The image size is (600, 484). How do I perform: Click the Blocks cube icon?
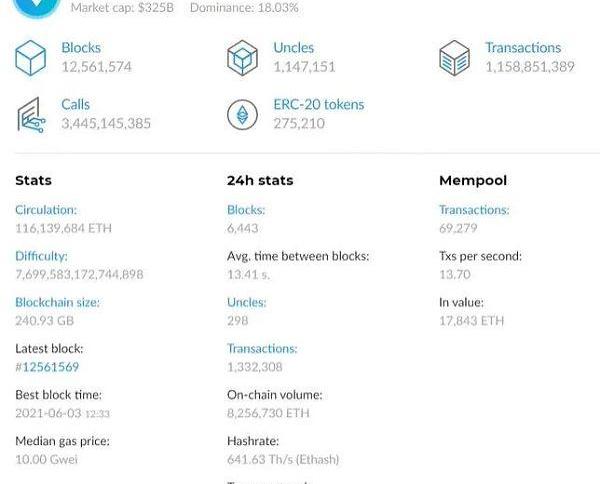[x=31, y=58]
